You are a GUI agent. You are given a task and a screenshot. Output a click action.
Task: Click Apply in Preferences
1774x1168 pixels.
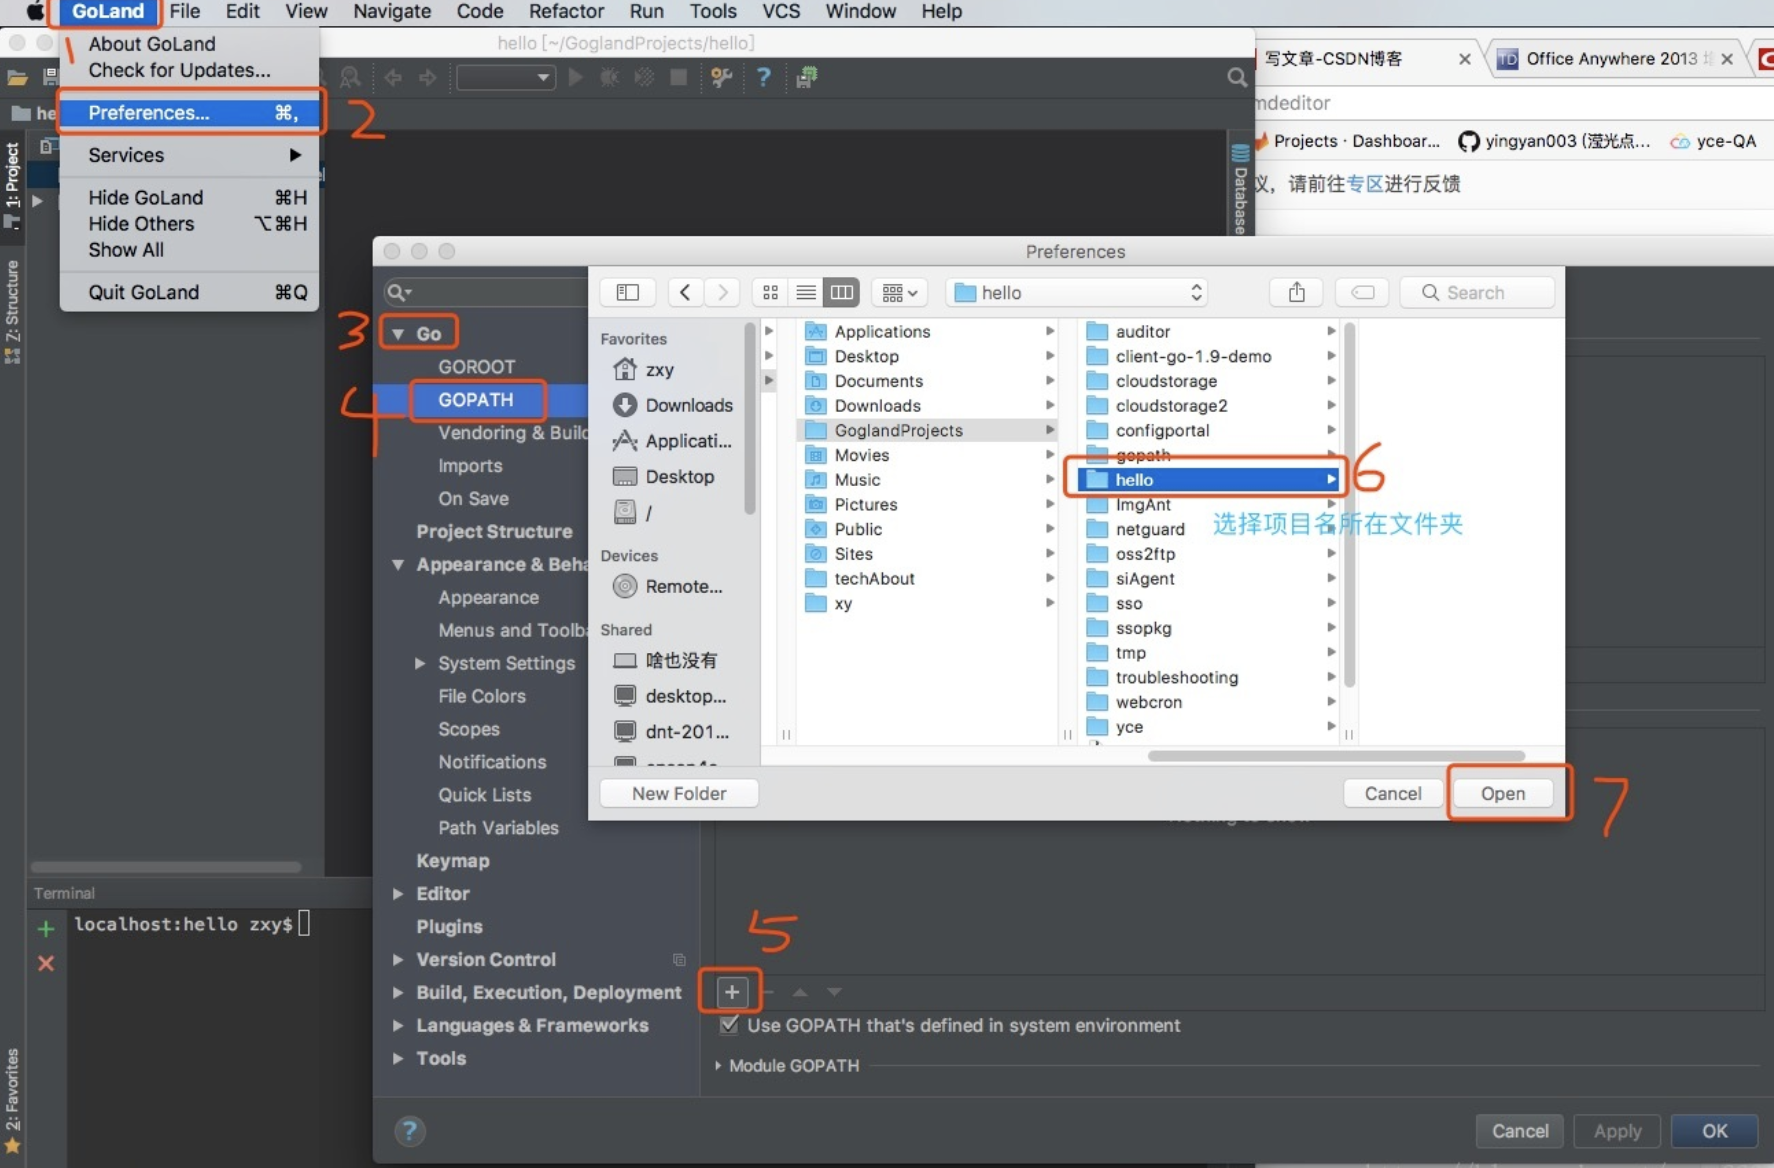click(x=1617, y=1131)
